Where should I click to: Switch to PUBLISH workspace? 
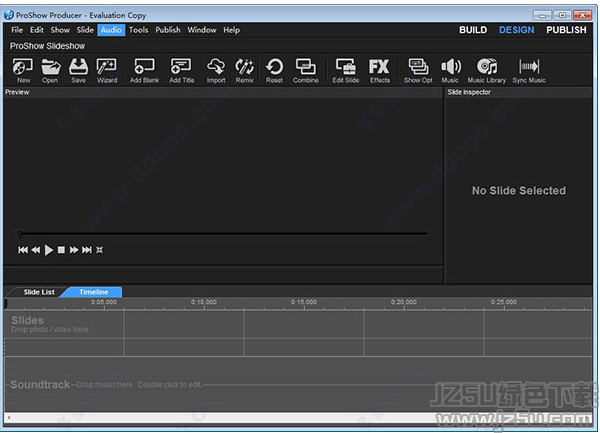click(566, 30)
